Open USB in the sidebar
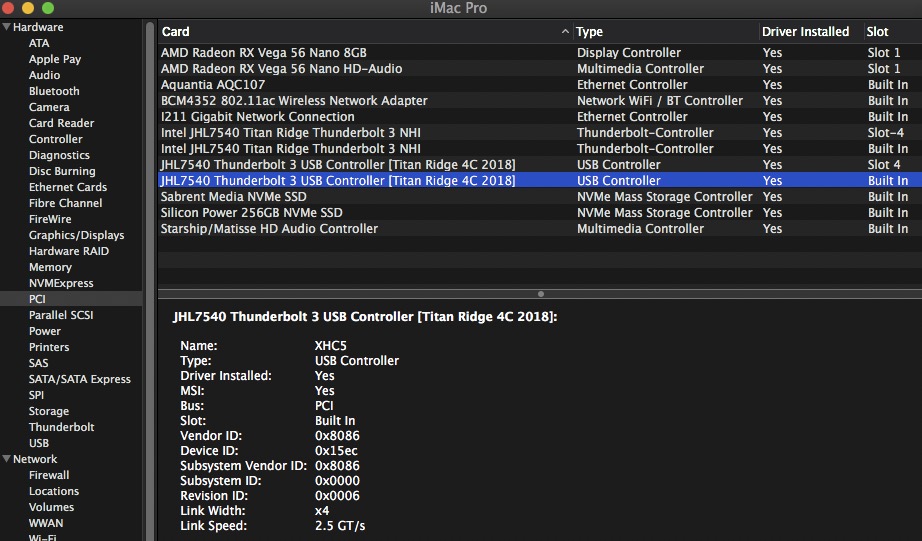This screenshot has width=922, height=541. [x=39, y=443]
